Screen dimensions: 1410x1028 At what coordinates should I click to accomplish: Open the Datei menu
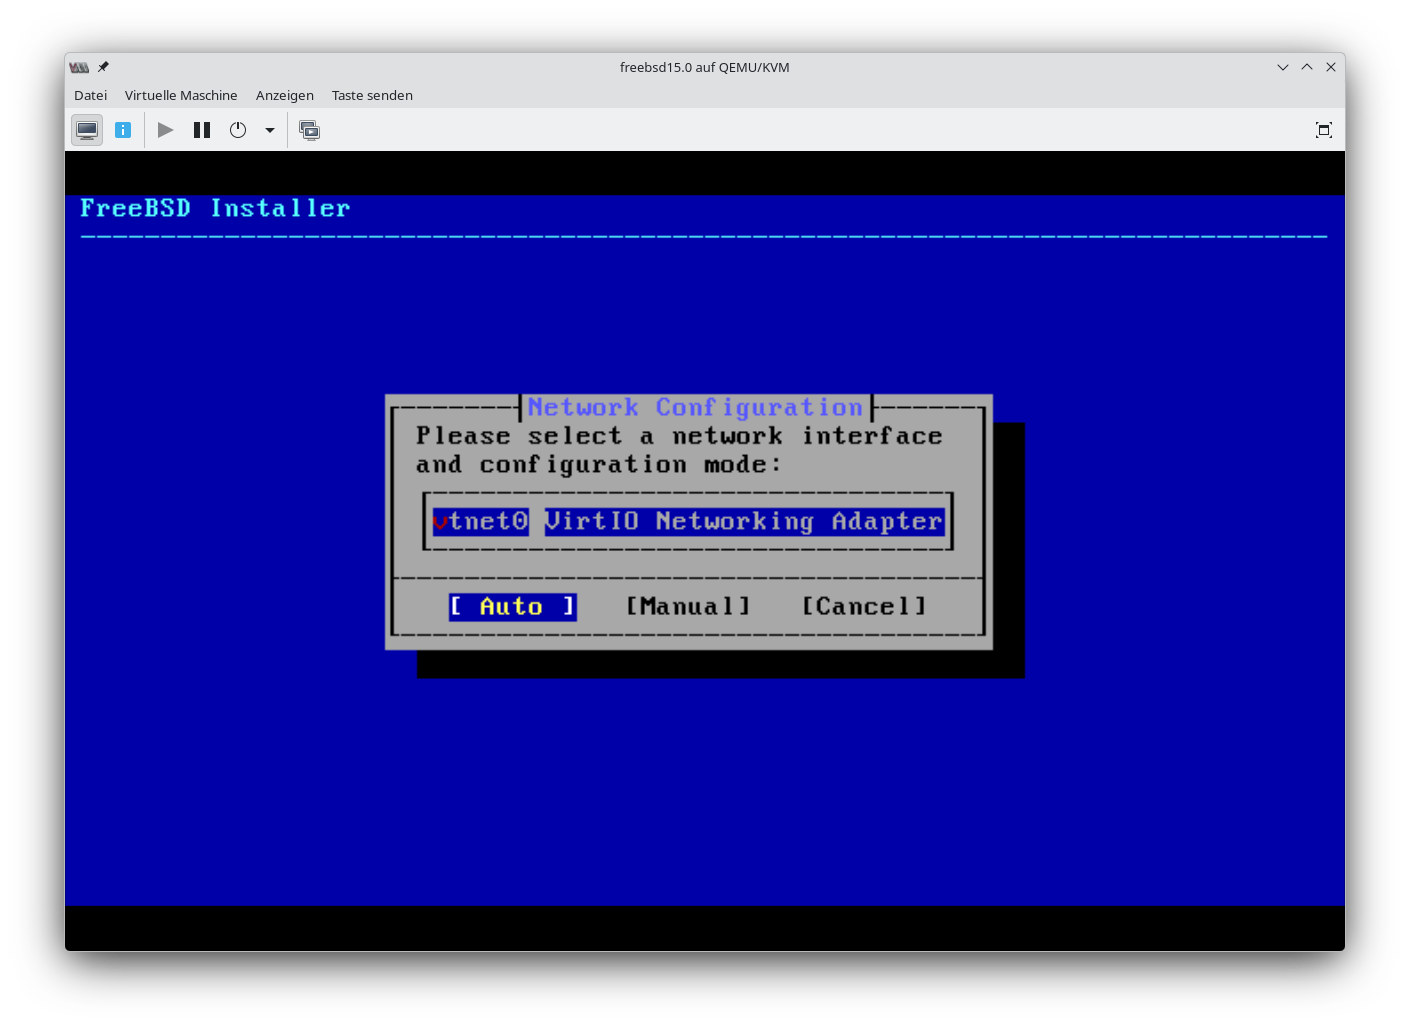click(x=90, y=95)
